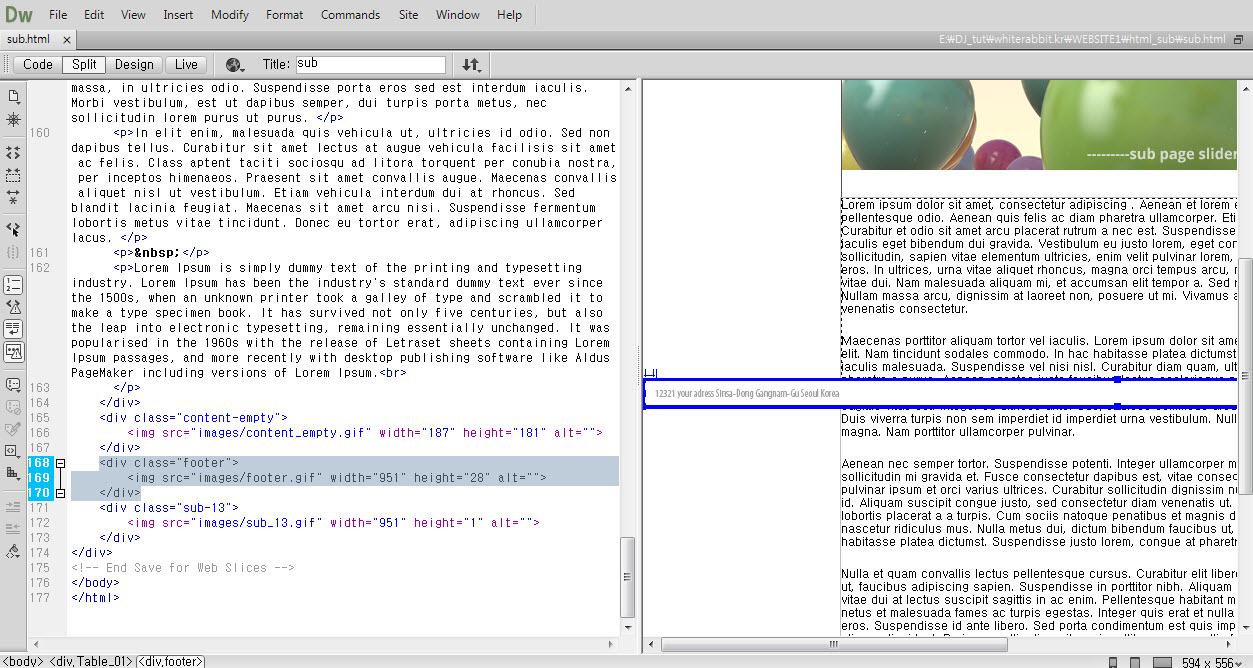1253x668 pixels.
Task: Toggle word wrap in coding toolbar
Action: [x=13, y=329]
